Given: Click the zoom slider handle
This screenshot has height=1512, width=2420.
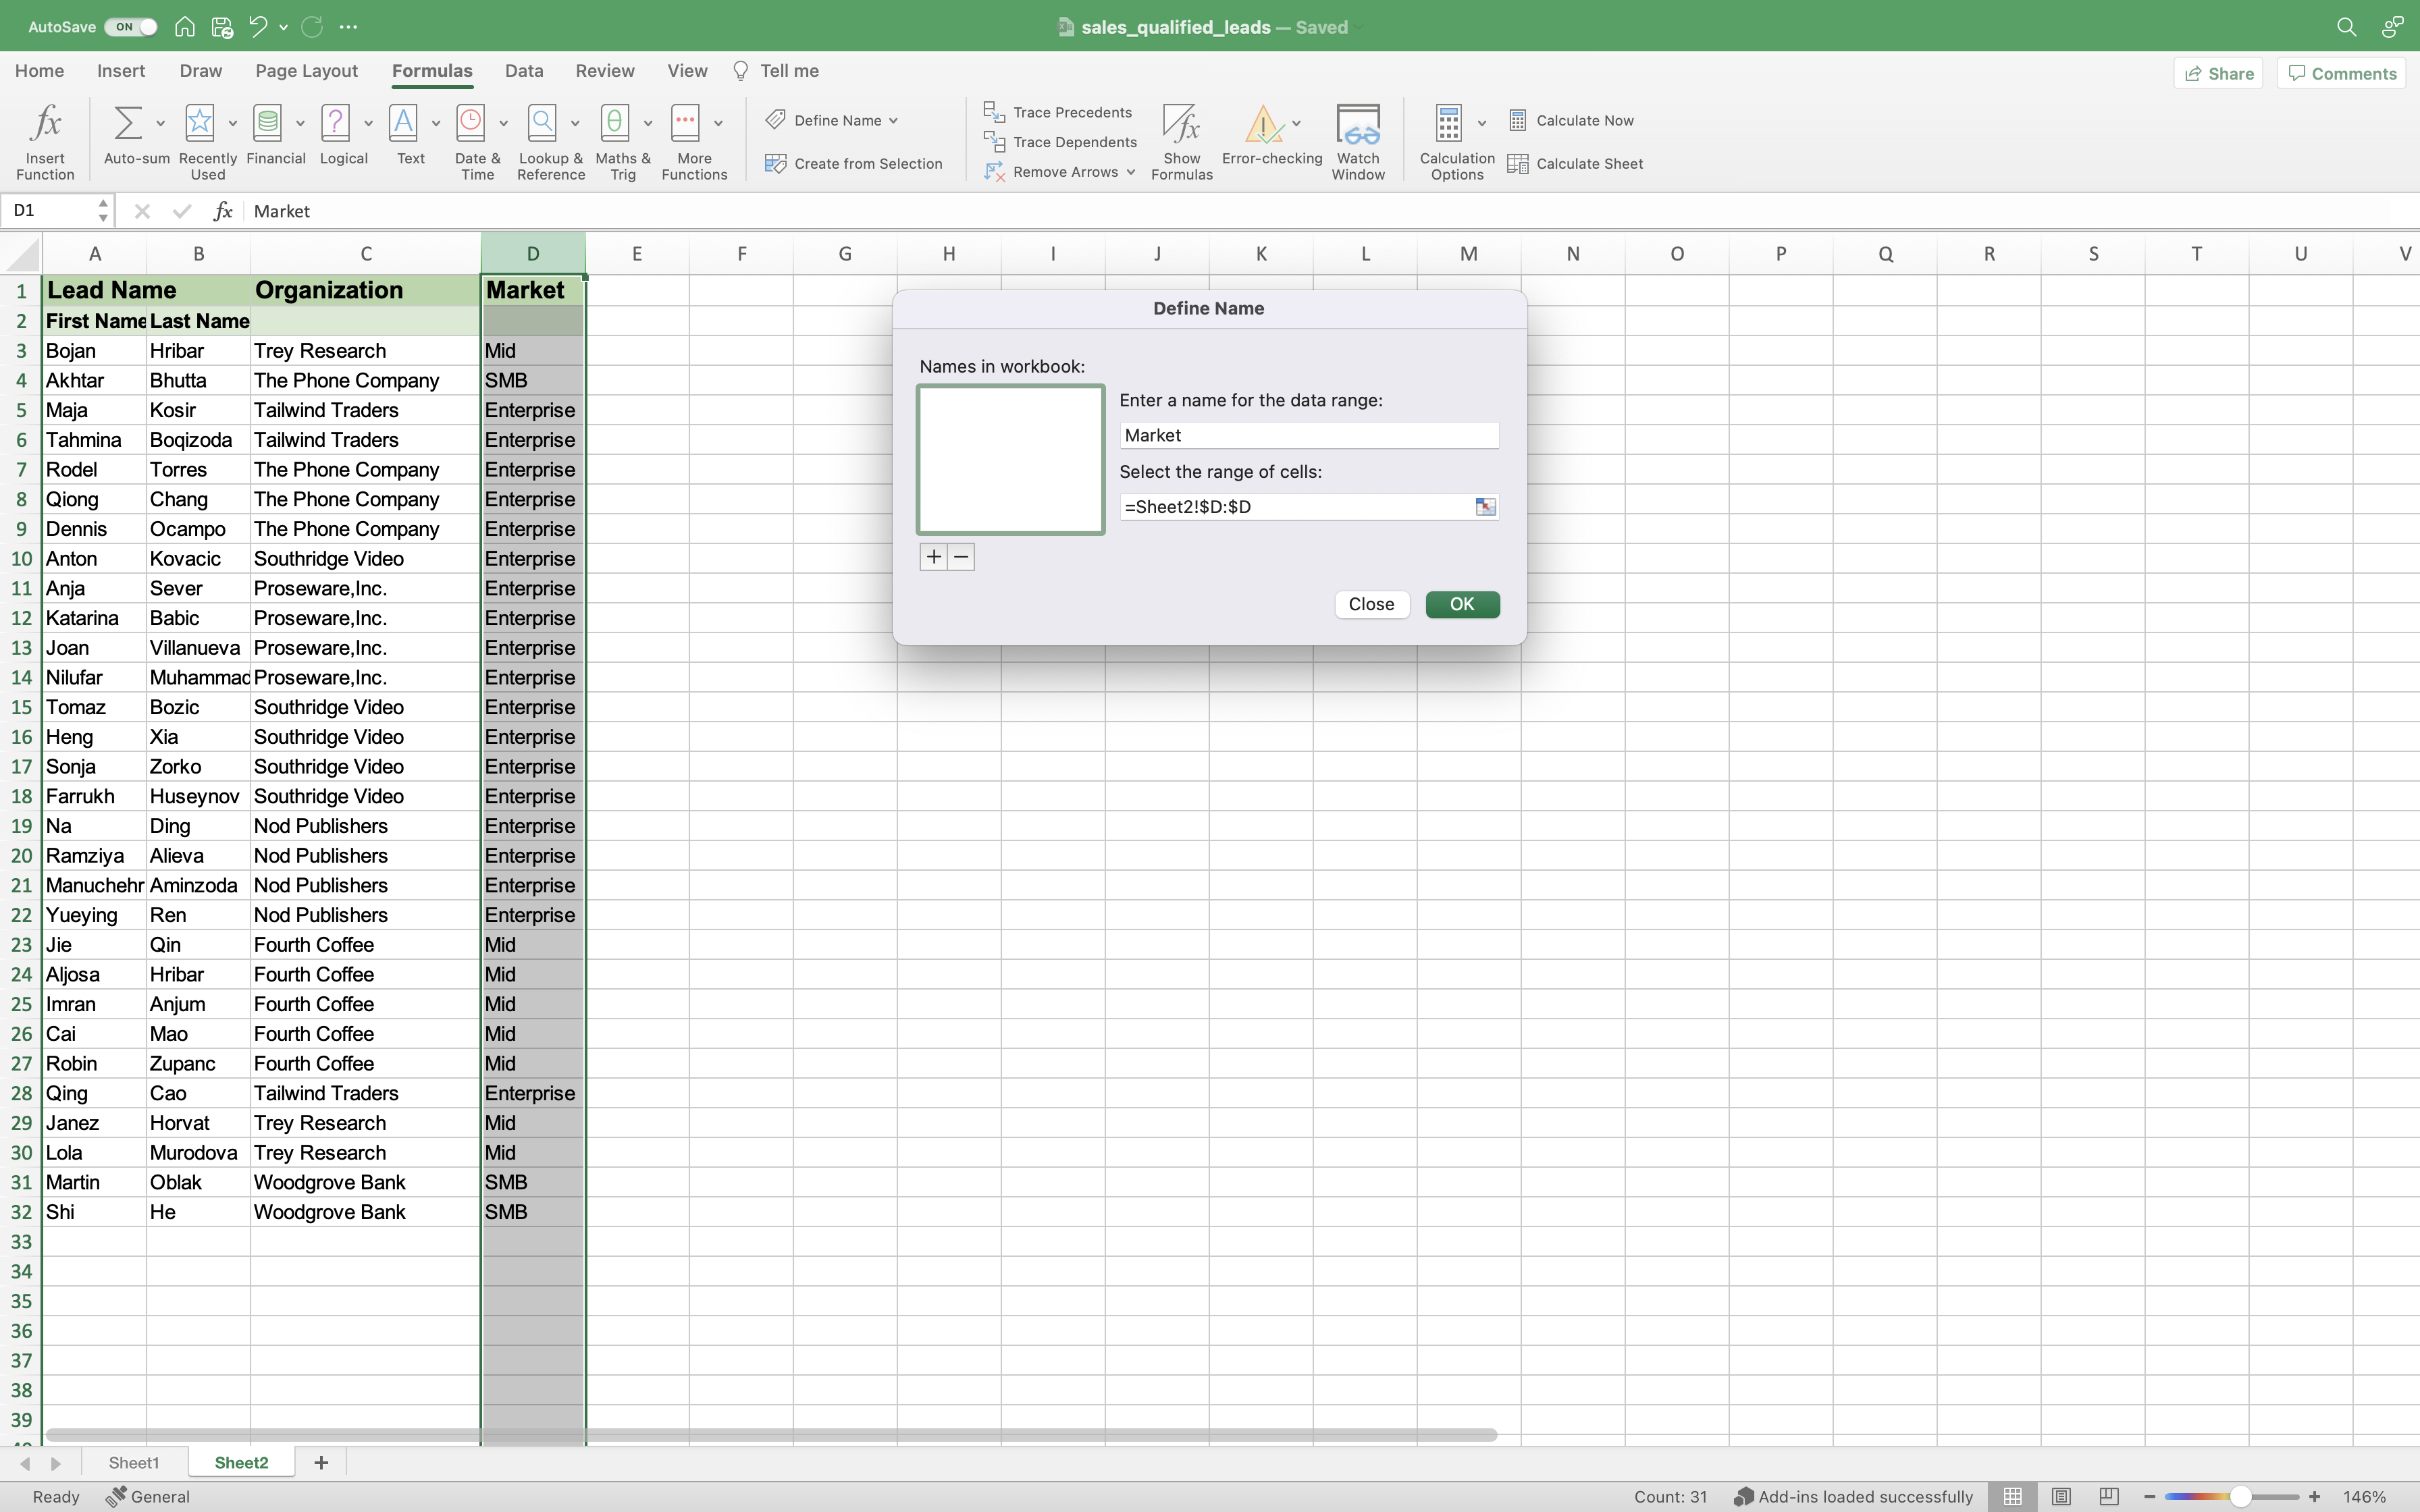Looking at the screenshot, I should (2240, 1496).
